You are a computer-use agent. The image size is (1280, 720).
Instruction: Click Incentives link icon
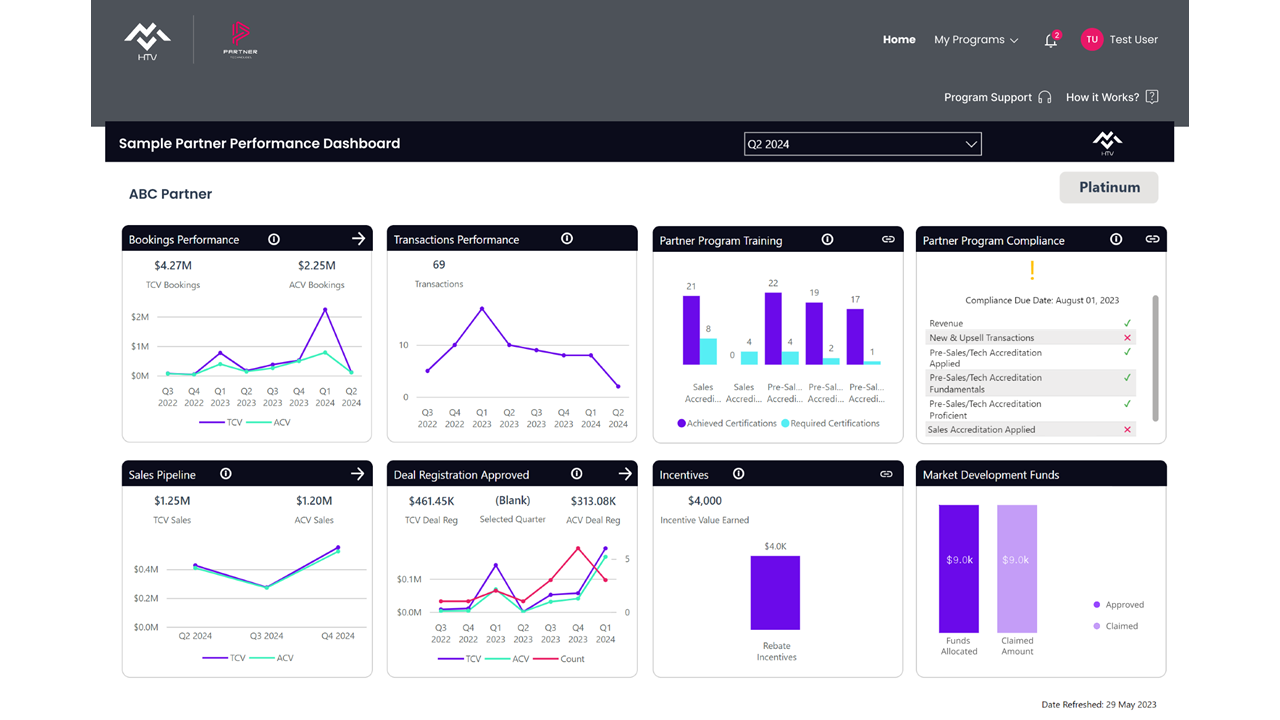click(886, 474)
